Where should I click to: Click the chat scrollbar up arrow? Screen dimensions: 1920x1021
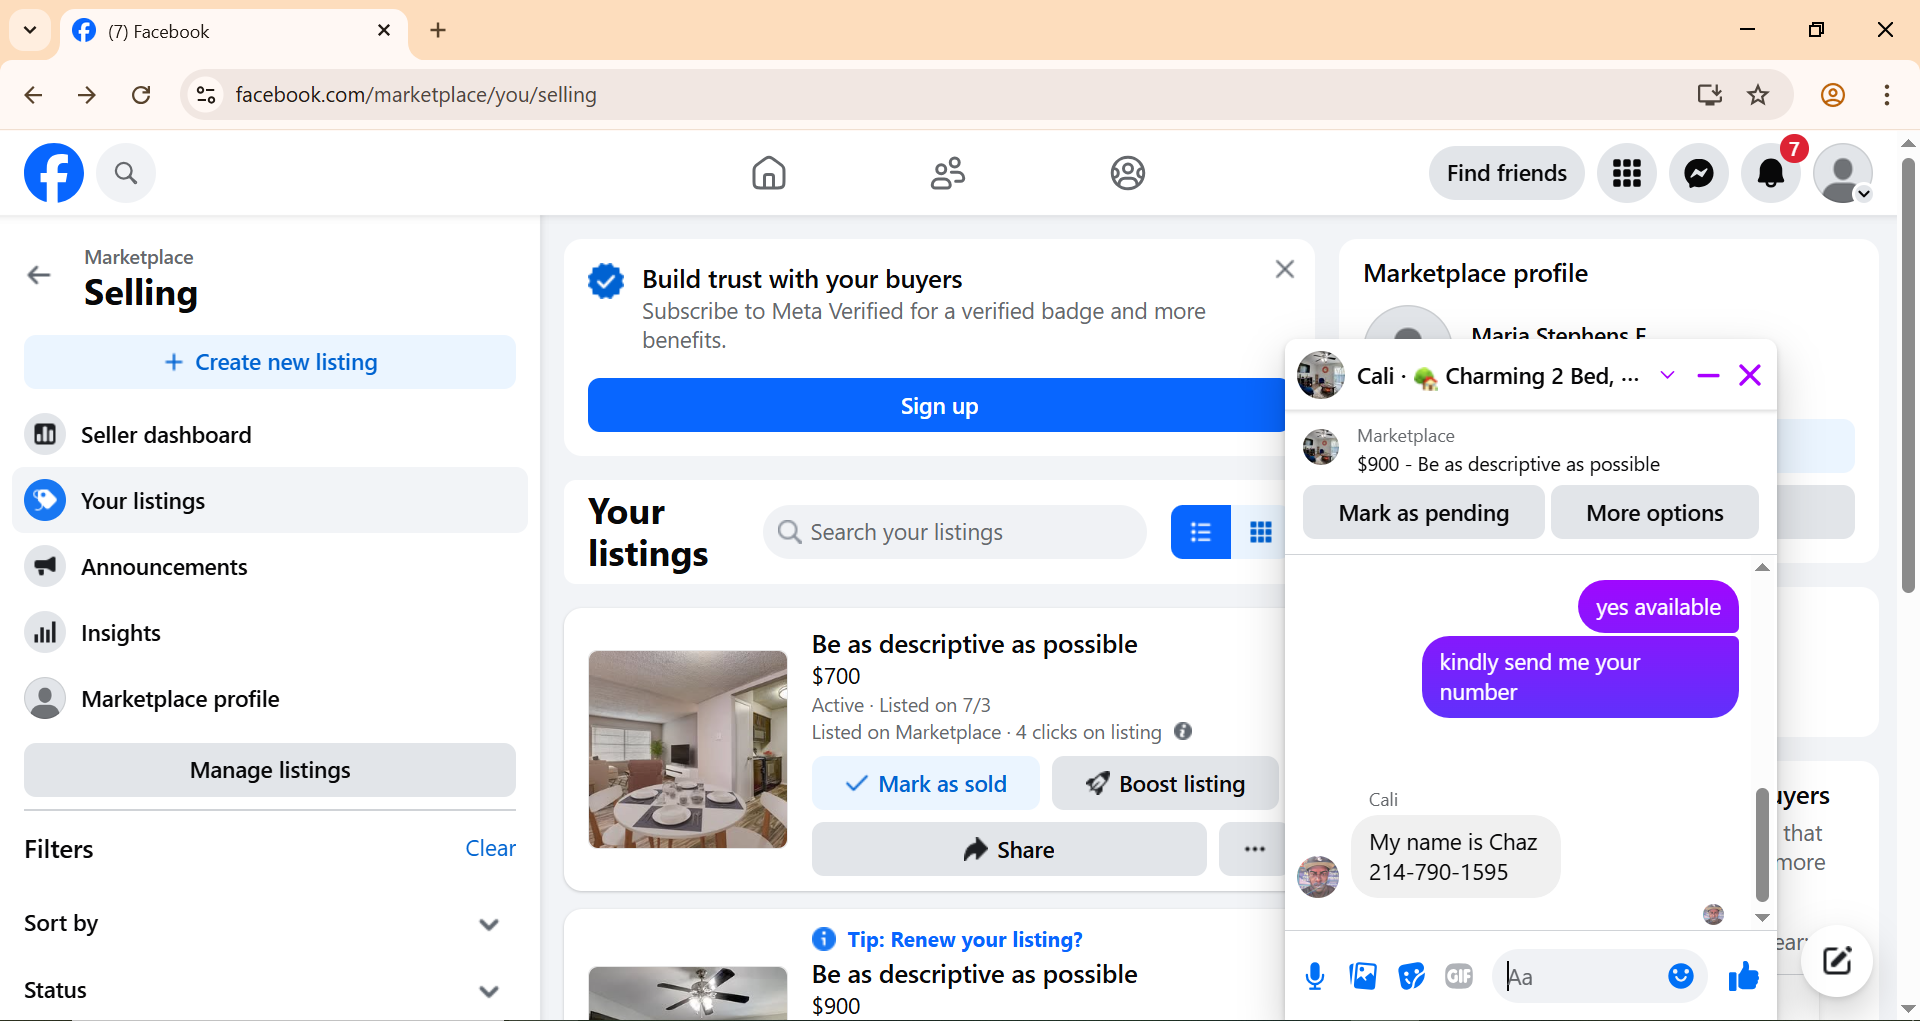[x=1762, y=567]
